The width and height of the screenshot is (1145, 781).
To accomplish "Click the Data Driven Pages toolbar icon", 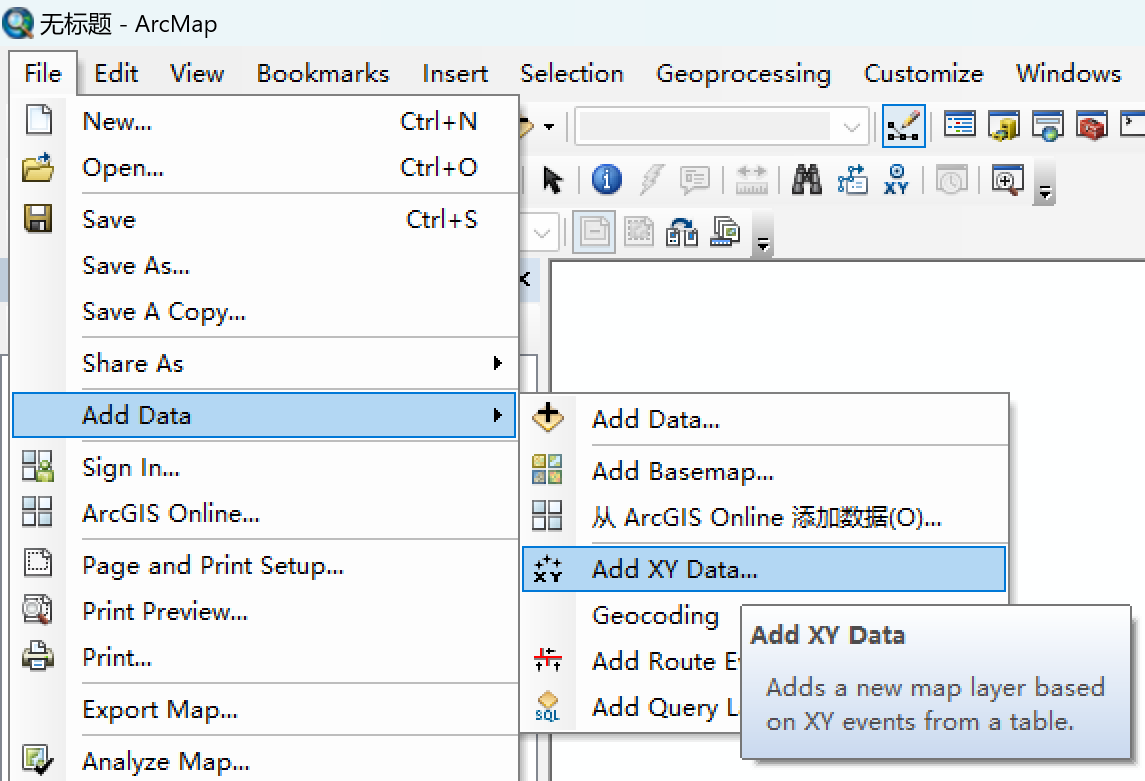I will [x=725, y=232].
